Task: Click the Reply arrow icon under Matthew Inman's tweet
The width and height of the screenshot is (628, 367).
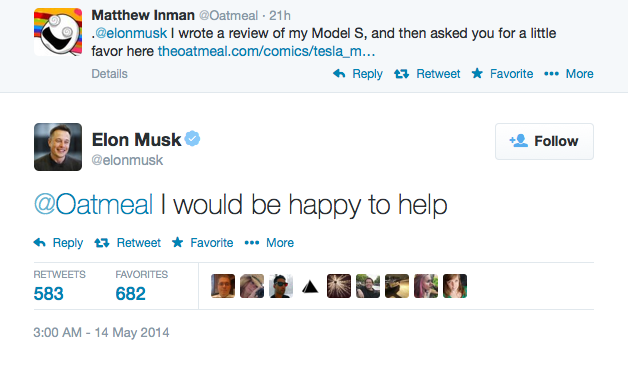Action: [339, 74]
